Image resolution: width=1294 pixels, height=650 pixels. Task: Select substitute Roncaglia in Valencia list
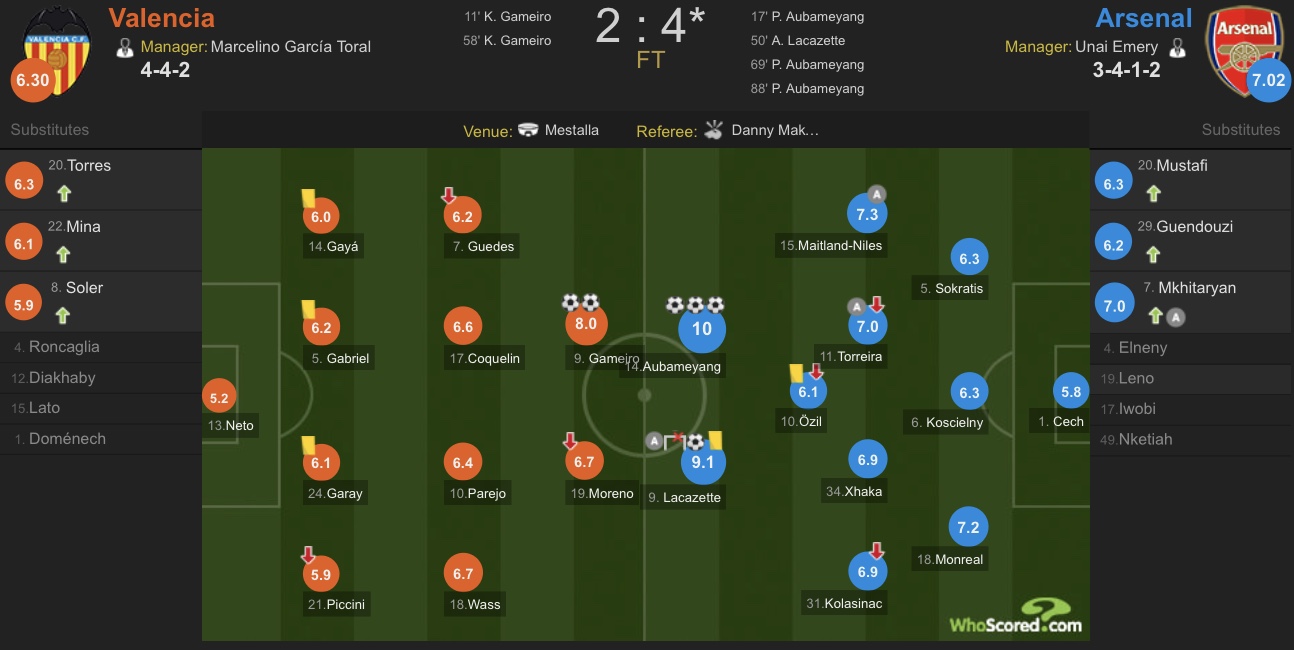click(64, 347)
